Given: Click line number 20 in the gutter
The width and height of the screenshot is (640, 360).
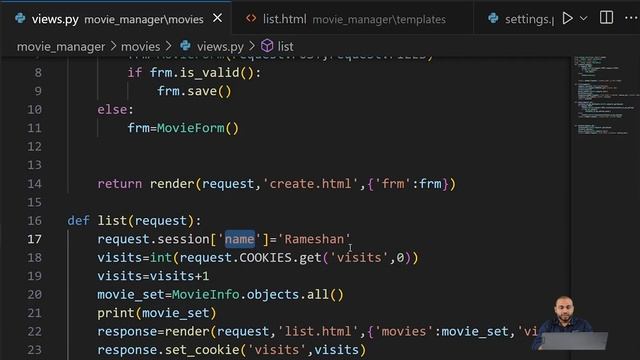Looking at the screenshot, I should coord(35,295).
